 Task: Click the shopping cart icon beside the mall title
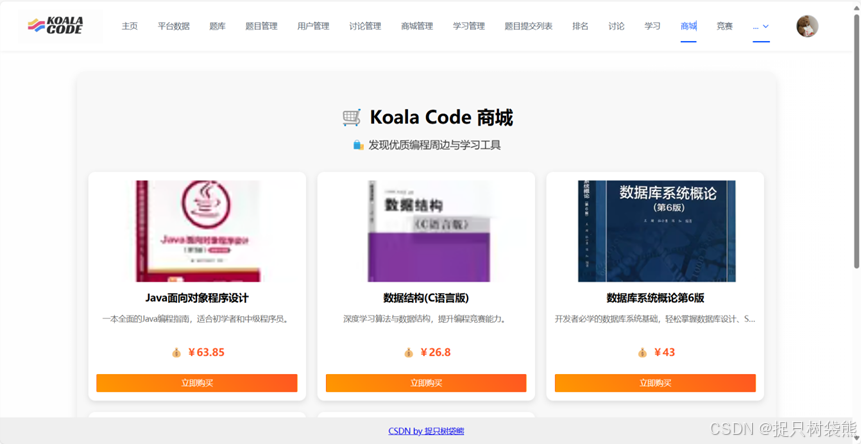(x=351, y=117)
